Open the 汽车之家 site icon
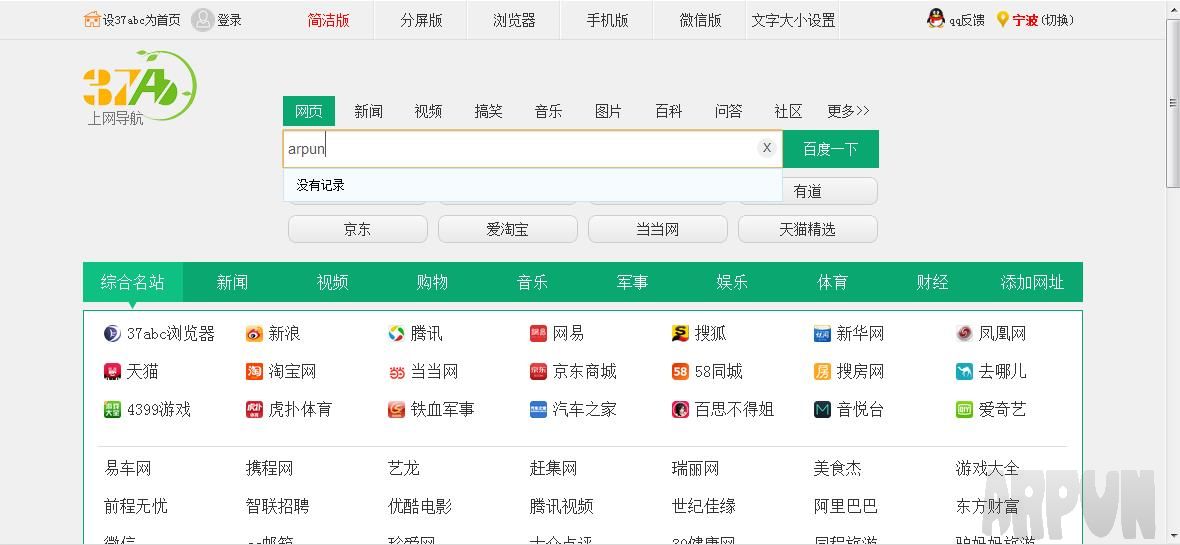The image size is (1180, 545). (538, 410)
